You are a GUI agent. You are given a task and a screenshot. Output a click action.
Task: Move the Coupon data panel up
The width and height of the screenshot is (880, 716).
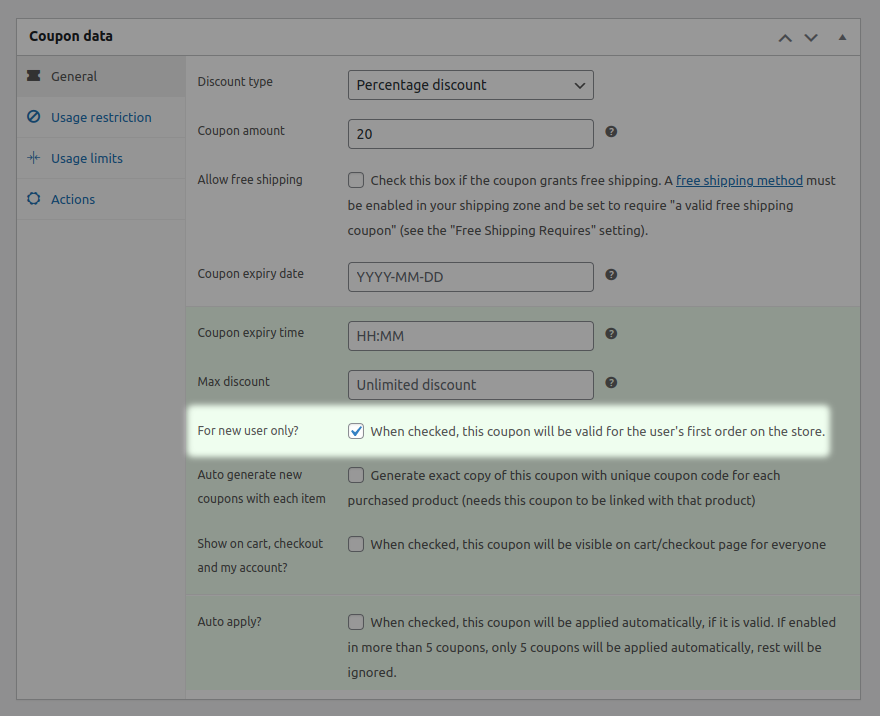[x=785, y=36]
